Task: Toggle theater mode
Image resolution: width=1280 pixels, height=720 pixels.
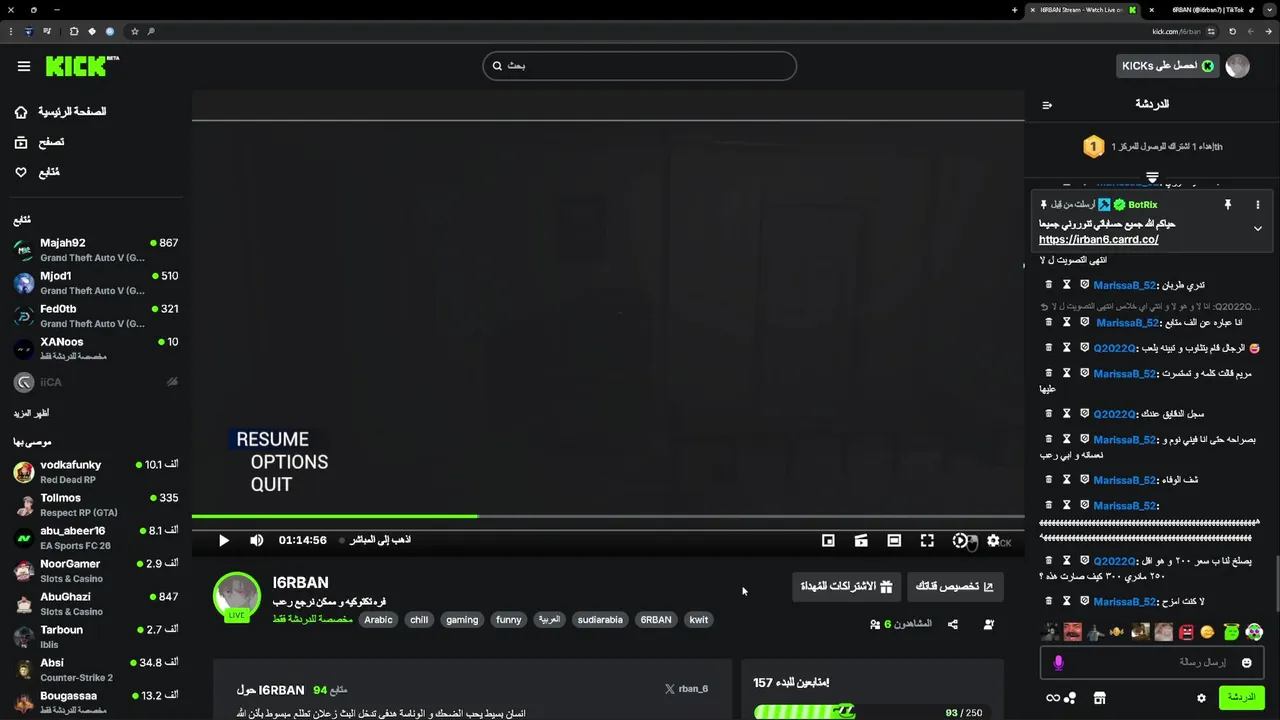Action: pyautogui.click(x=894, y=540)
